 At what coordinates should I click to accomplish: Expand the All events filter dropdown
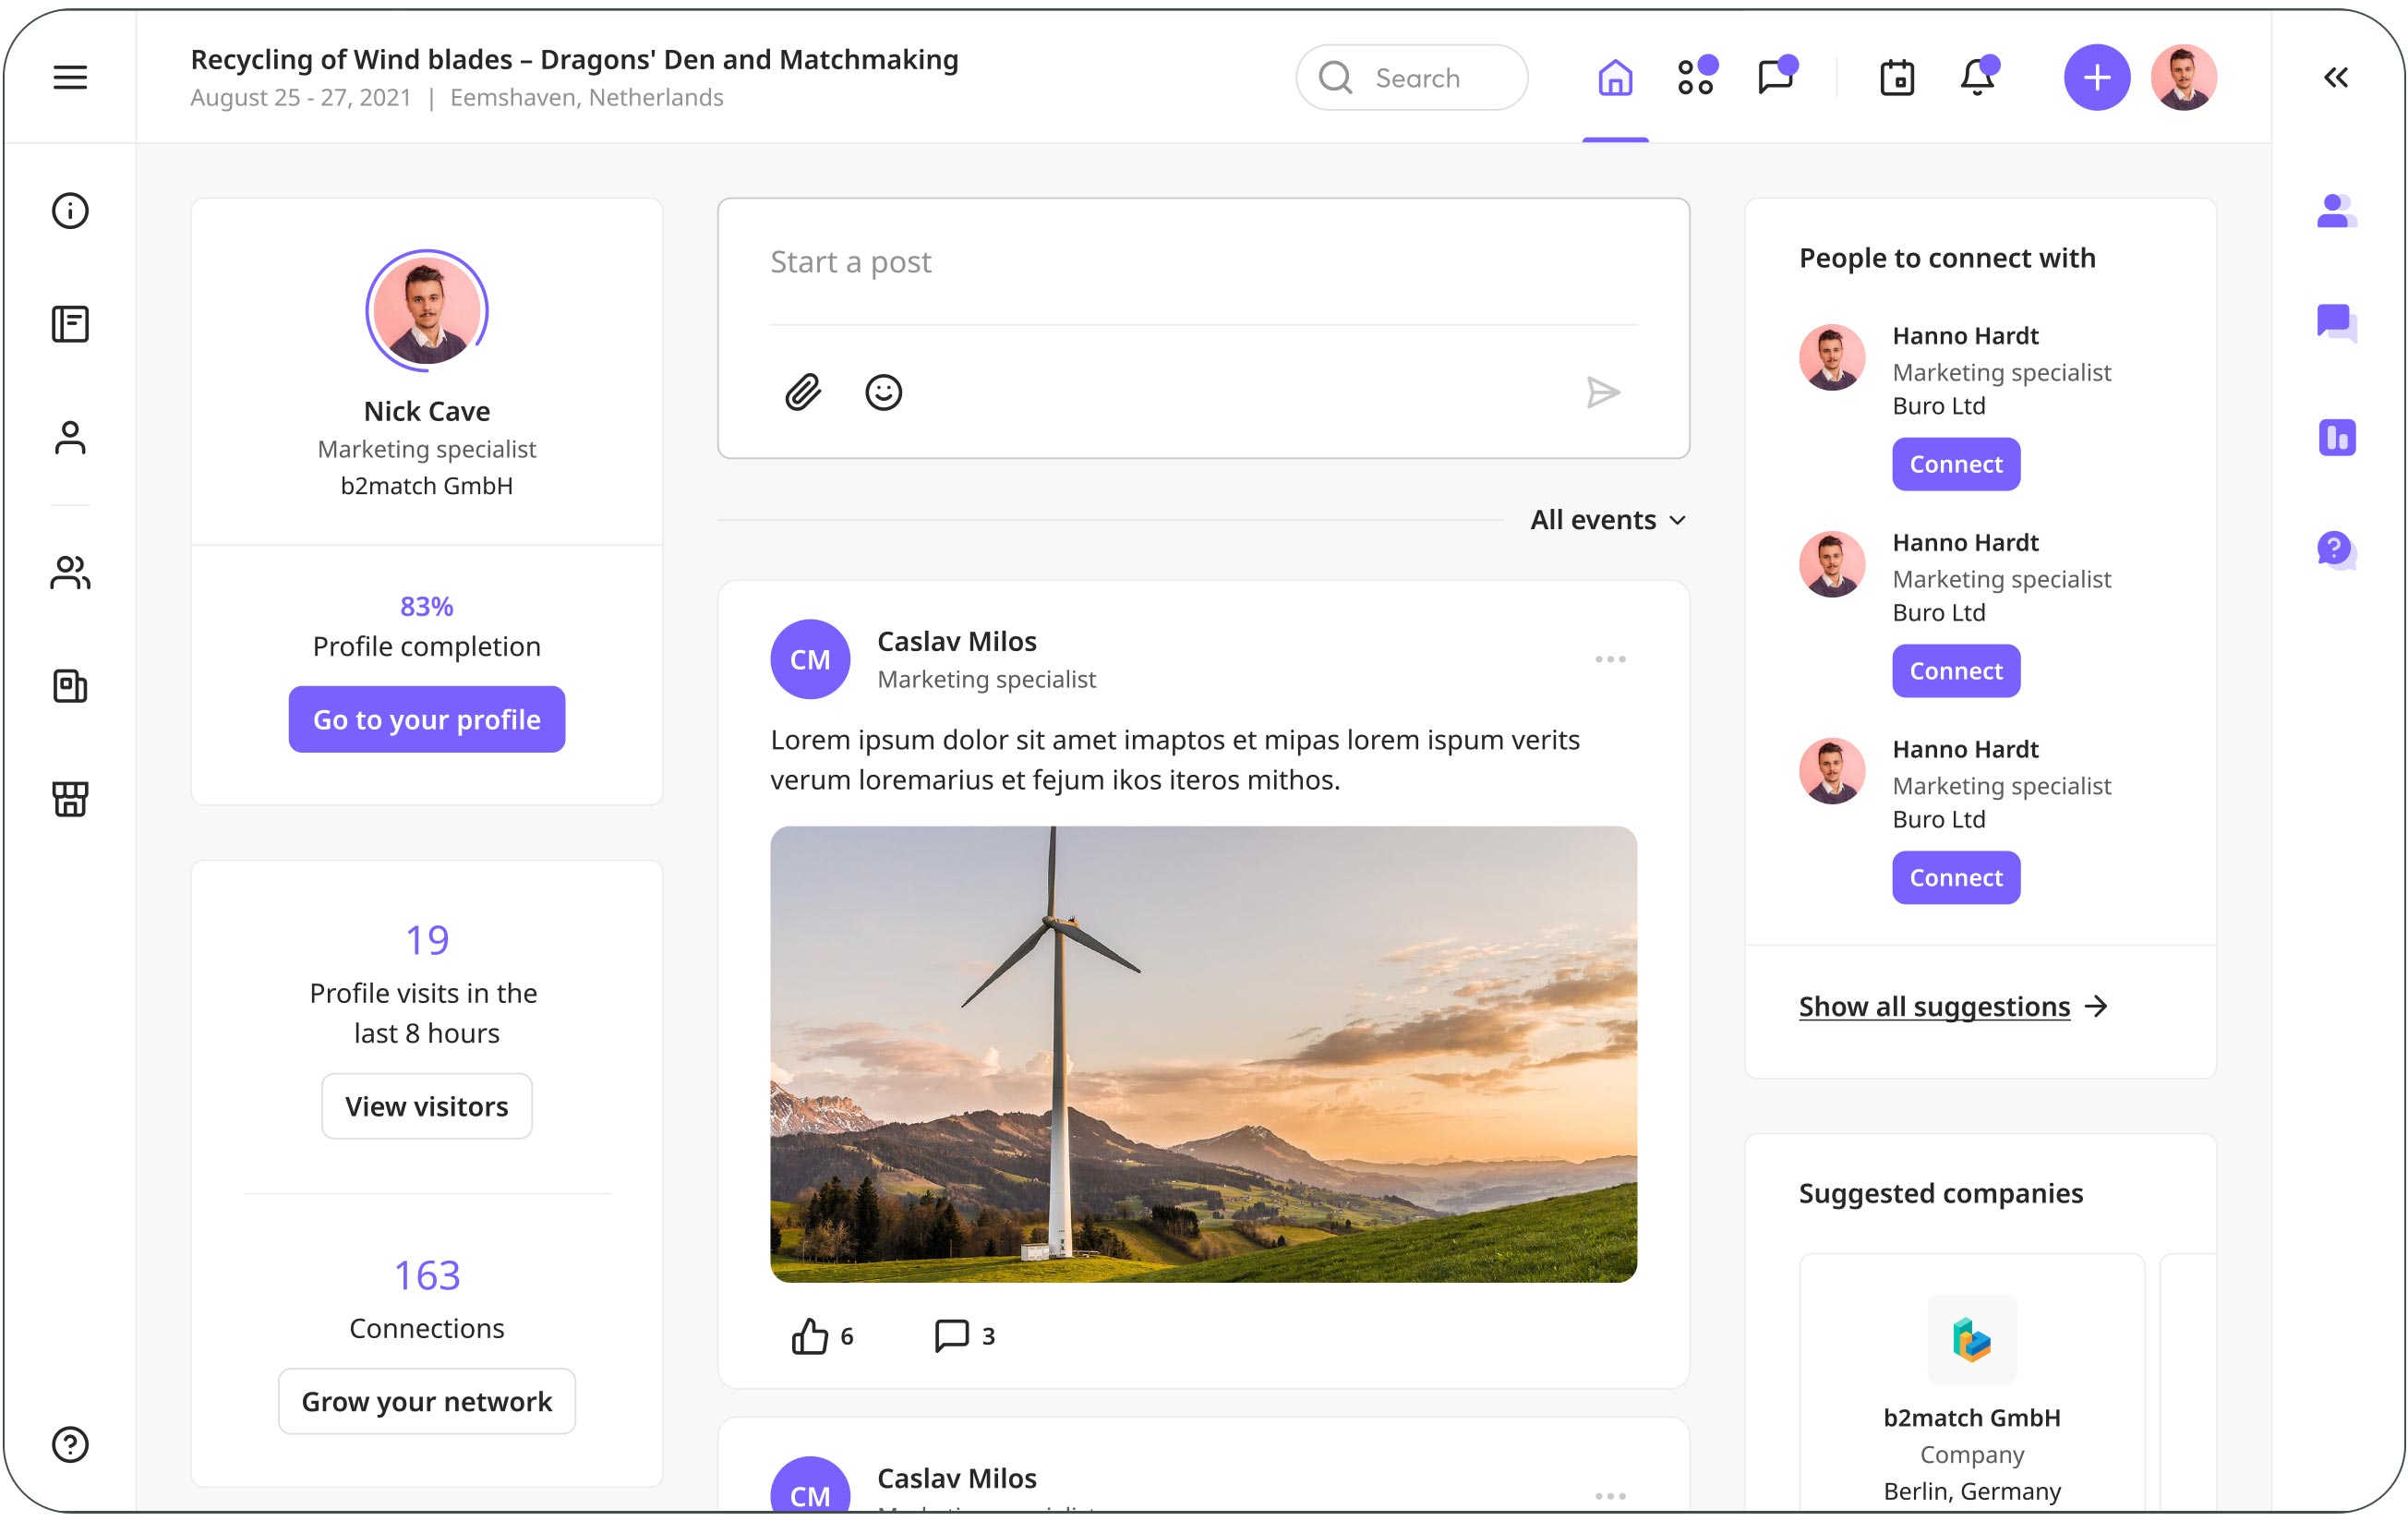tap(1608, 520)
